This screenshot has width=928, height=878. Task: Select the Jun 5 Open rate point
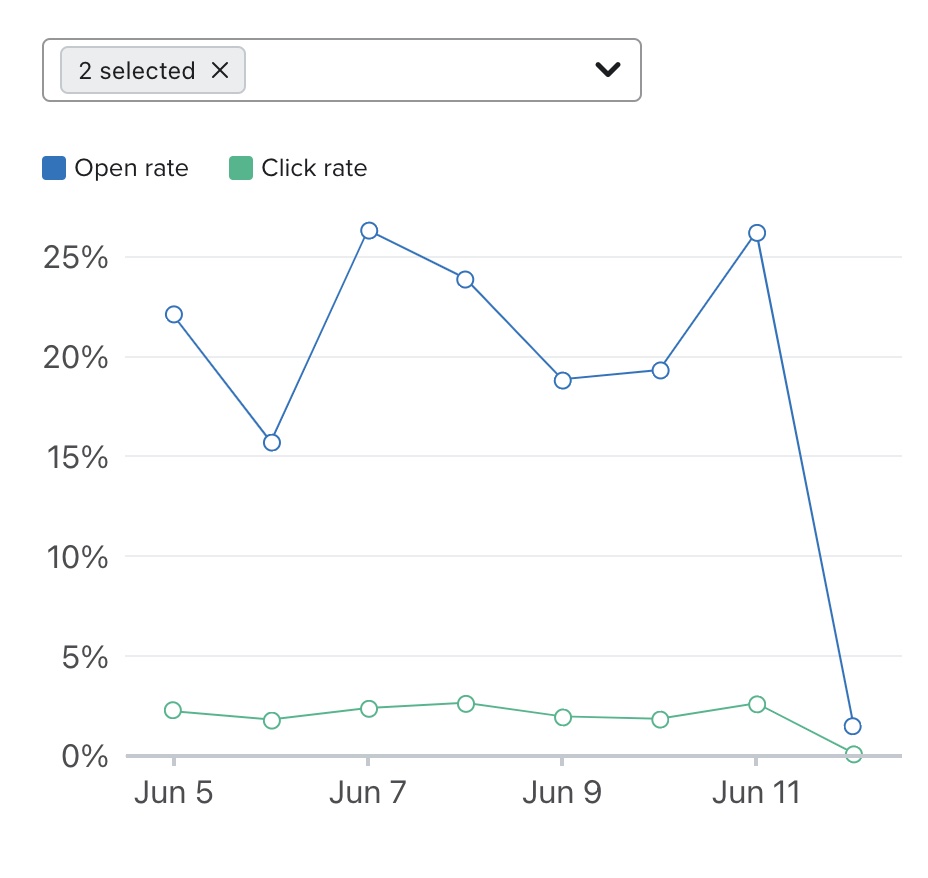click(x=174, y=314)
